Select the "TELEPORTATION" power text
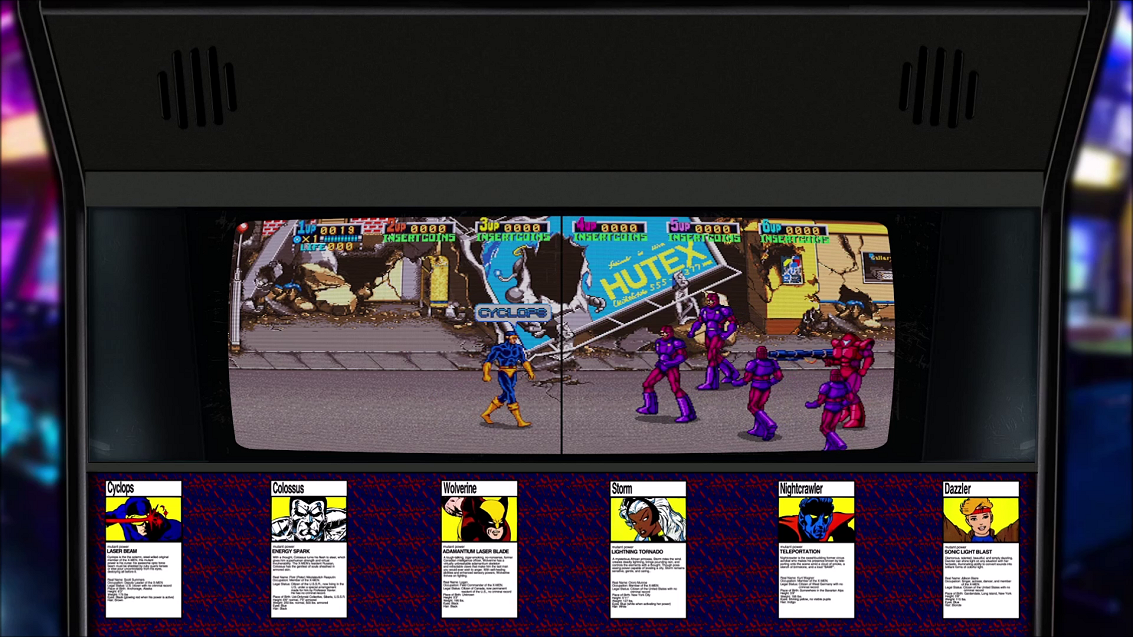Viewport: 1133px width, 637px height. [801, 552]
